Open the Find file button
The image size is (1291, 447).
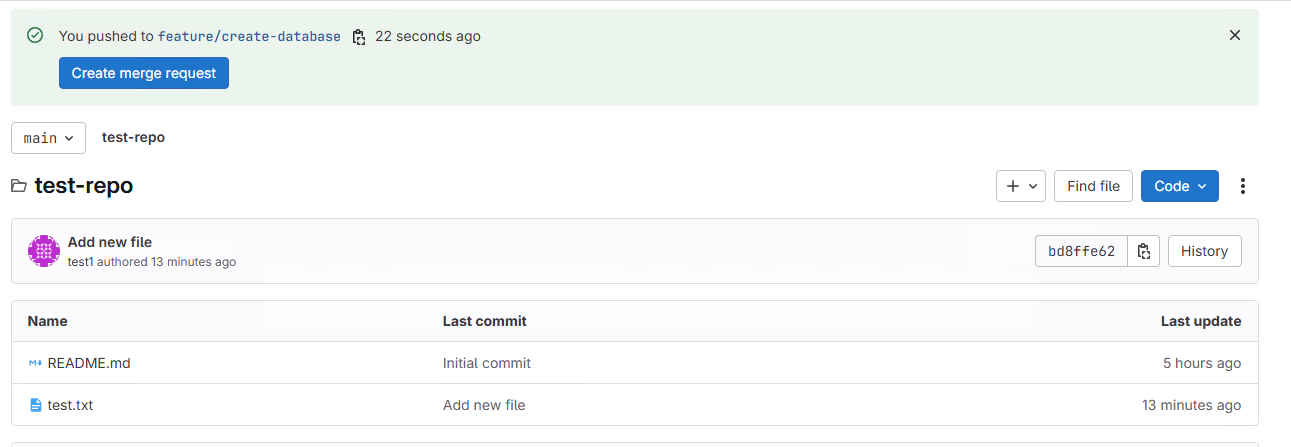[x=1094, y=186]
